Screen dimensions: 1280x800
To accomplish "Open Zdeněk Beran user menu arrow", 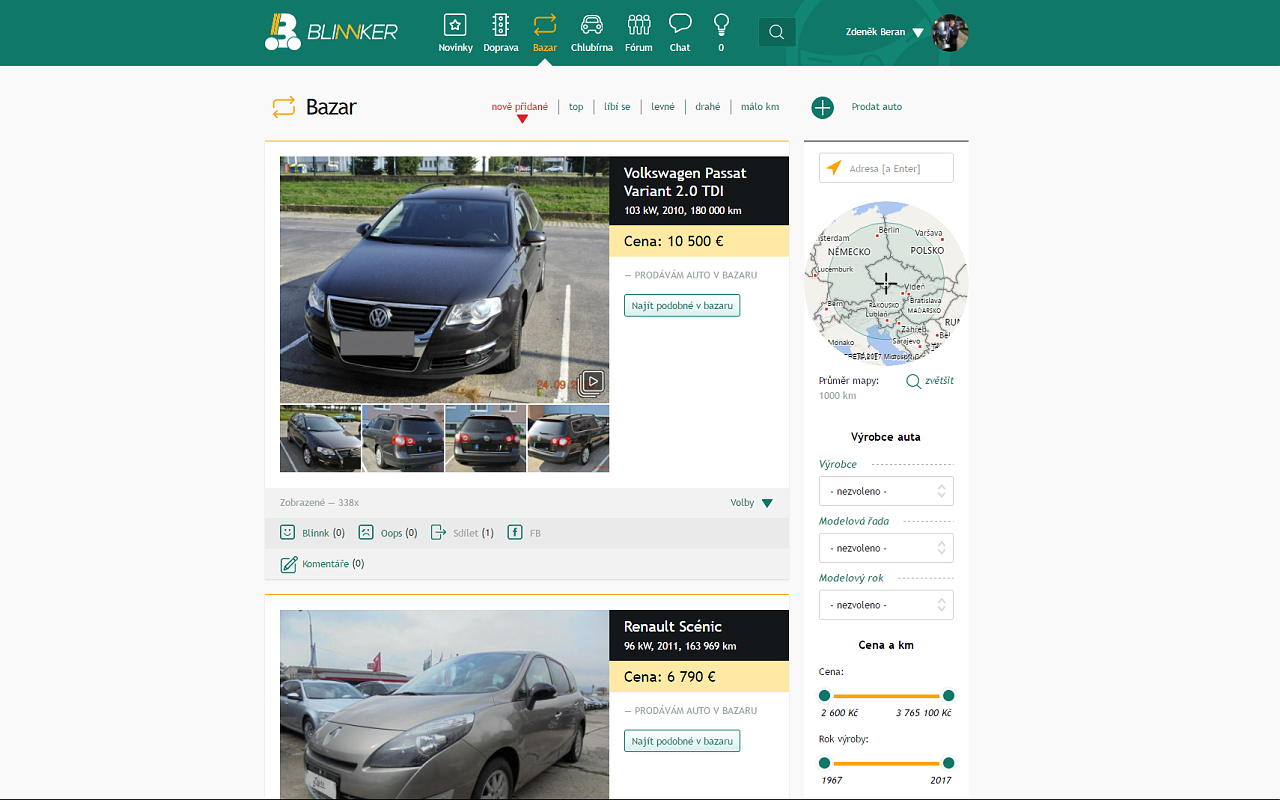I will 918,33.
